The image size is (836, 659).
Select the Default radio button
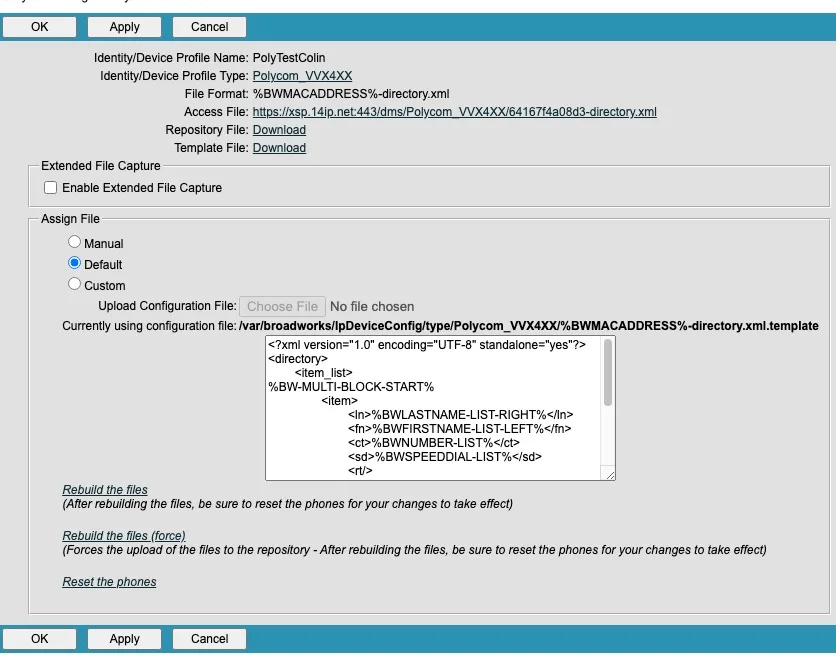[75, 263]
